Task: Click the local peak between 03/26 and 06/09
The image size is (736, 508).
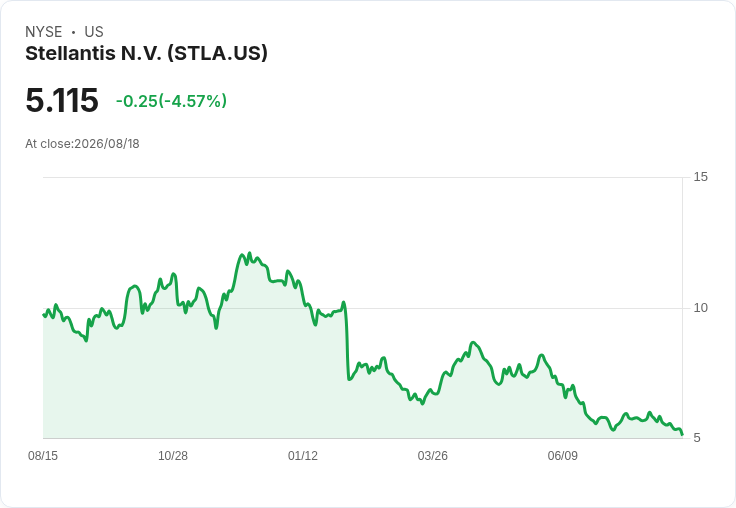Action: point(473,343)
